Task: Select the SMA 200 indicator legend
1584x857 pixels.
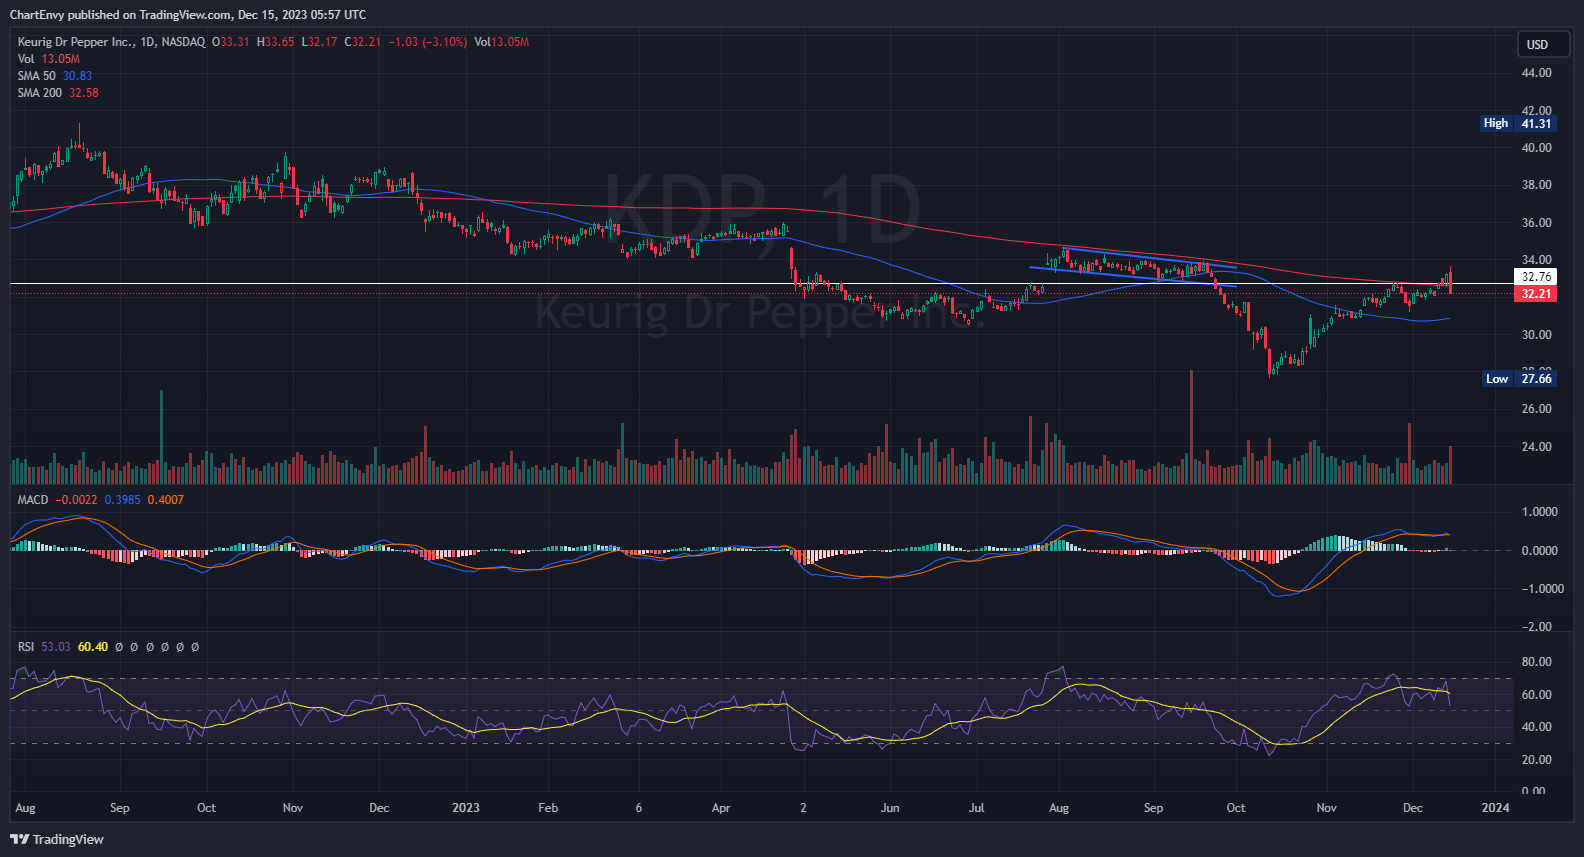Action: 58,93
